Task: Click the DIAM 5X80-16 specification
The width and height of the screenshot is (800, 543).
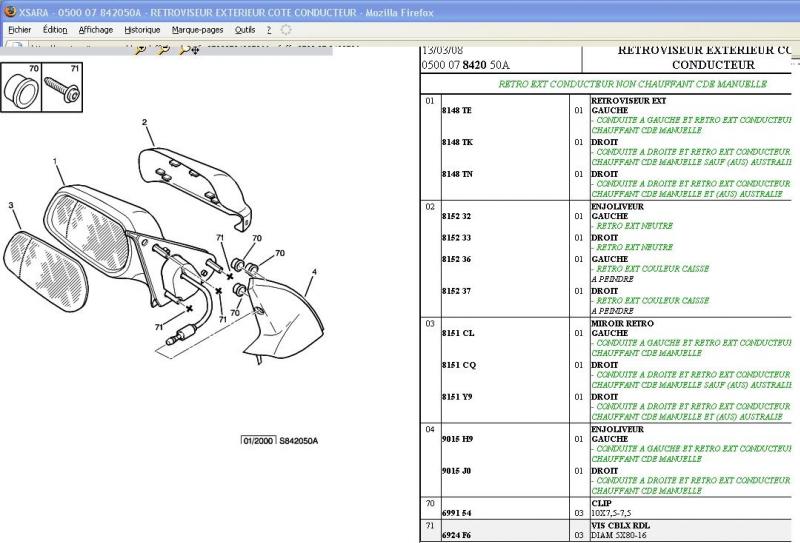Action: [x=618, y=535]
